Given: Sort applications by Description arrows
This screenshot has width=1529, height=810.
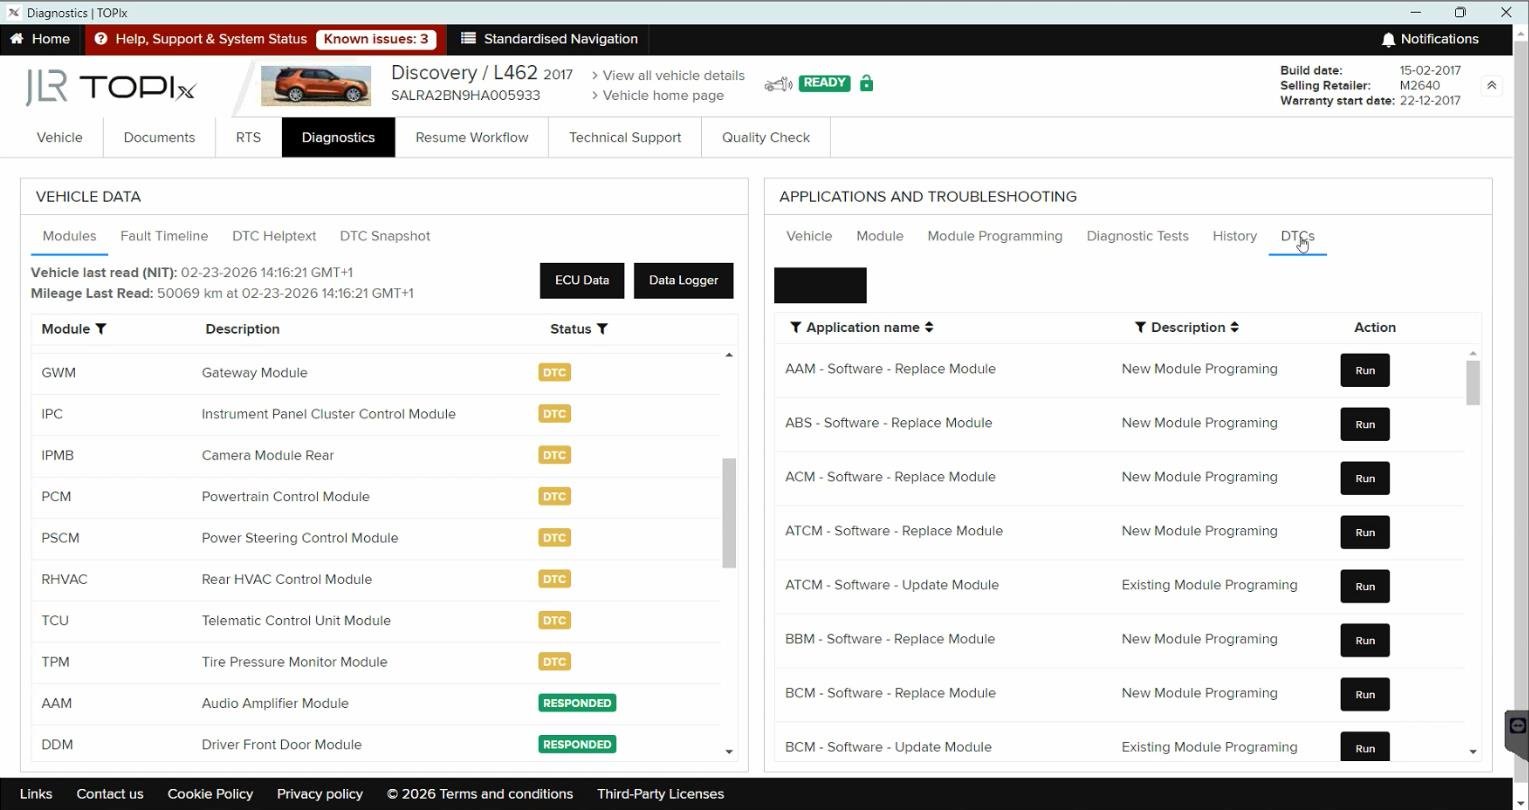Looking at the screenshot, I should pos(1234,327).
